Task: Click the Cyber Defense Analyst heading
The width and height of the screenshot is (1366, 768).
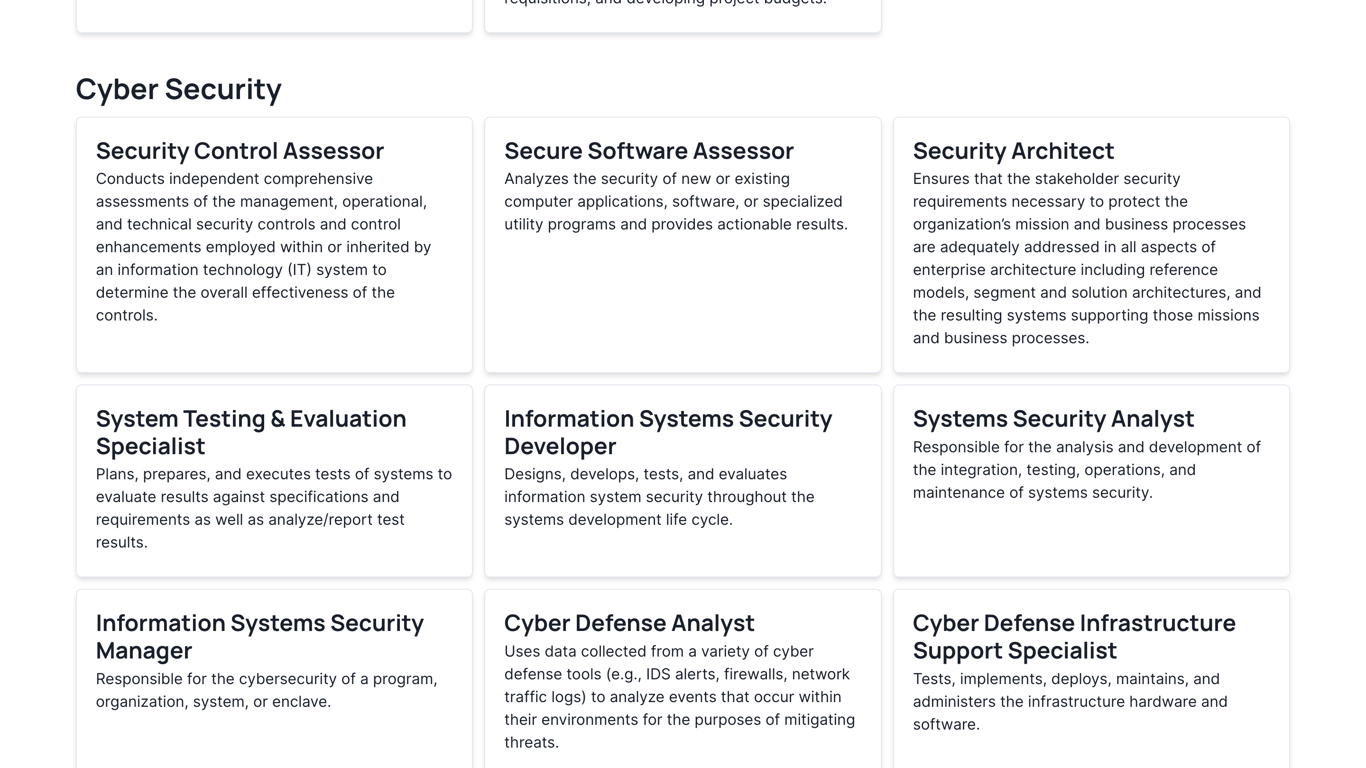Action: point(629,622)
